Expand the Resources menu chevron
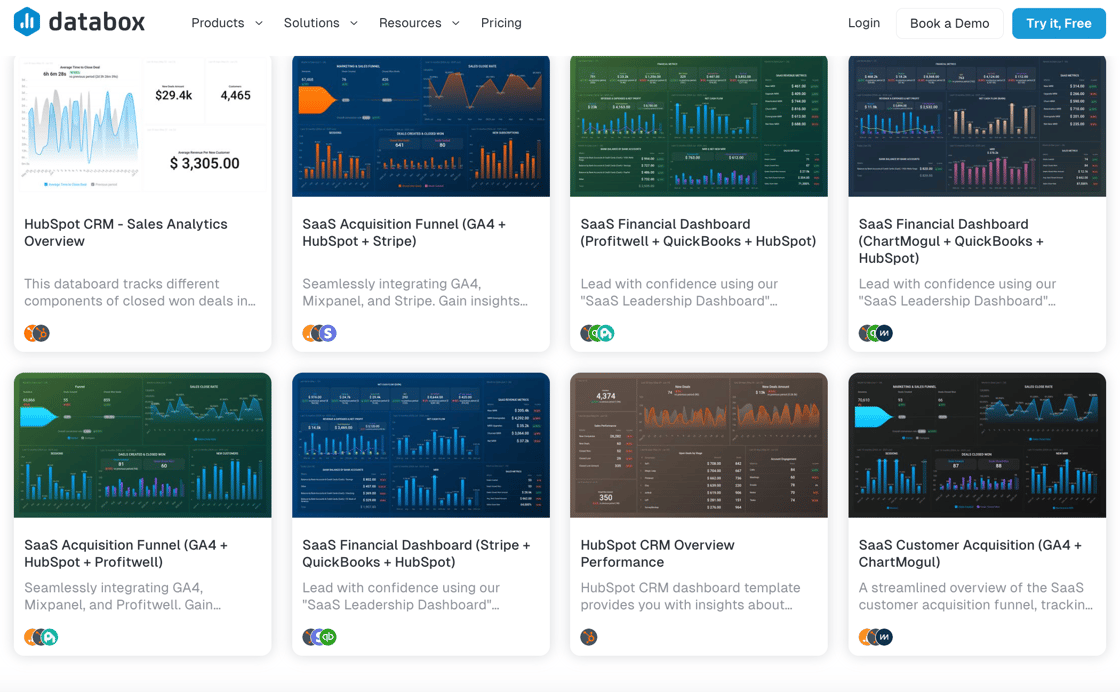The width and height of the screenshot is (1120, 692). click(x=456, y=24)
